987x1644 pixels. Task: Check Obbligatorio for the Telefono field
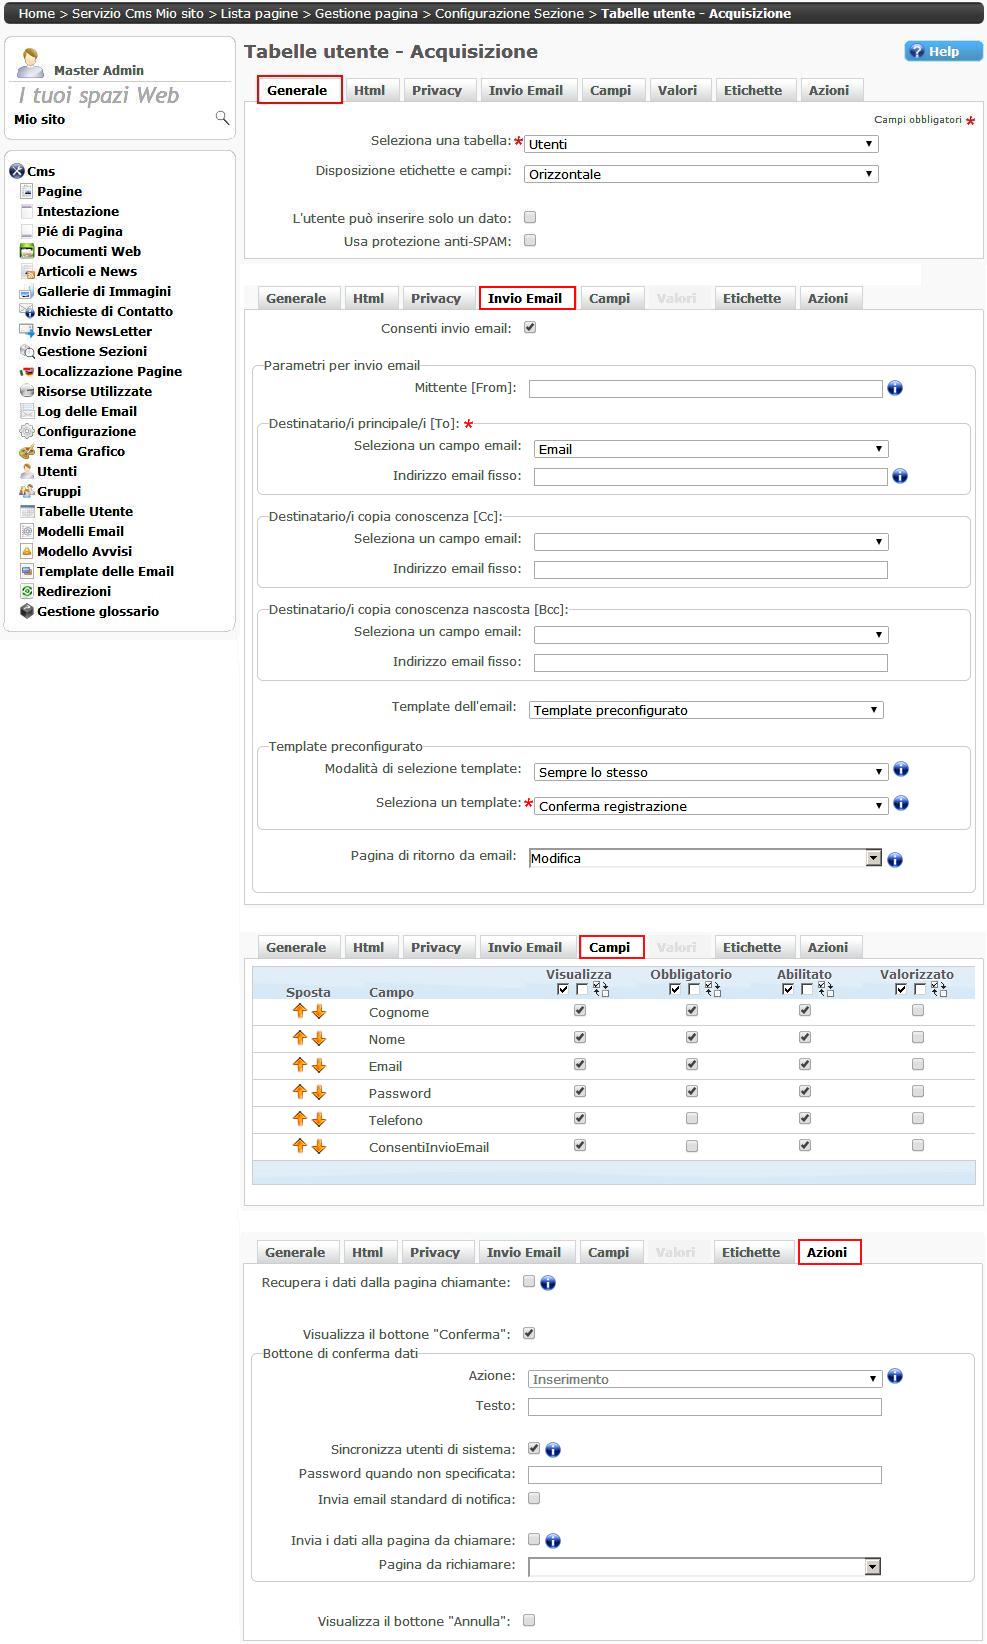coord(692,1119)
